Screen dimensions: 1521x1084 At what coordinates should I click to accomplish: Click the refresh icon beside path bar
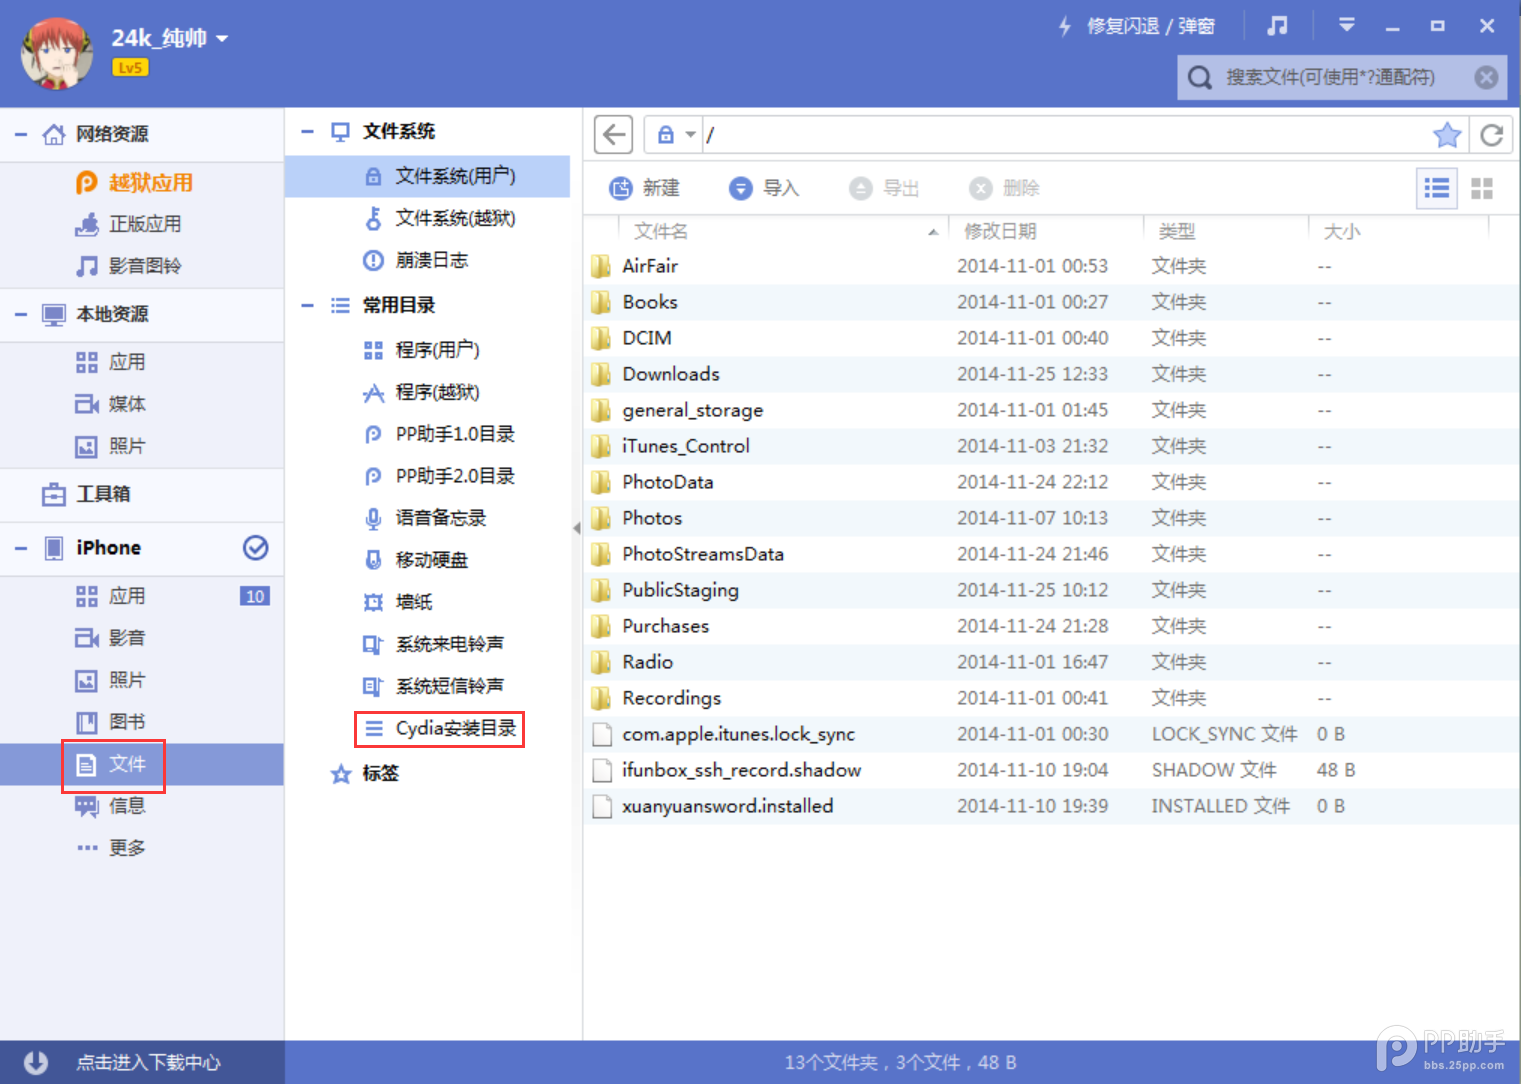tap(1491, 135)
